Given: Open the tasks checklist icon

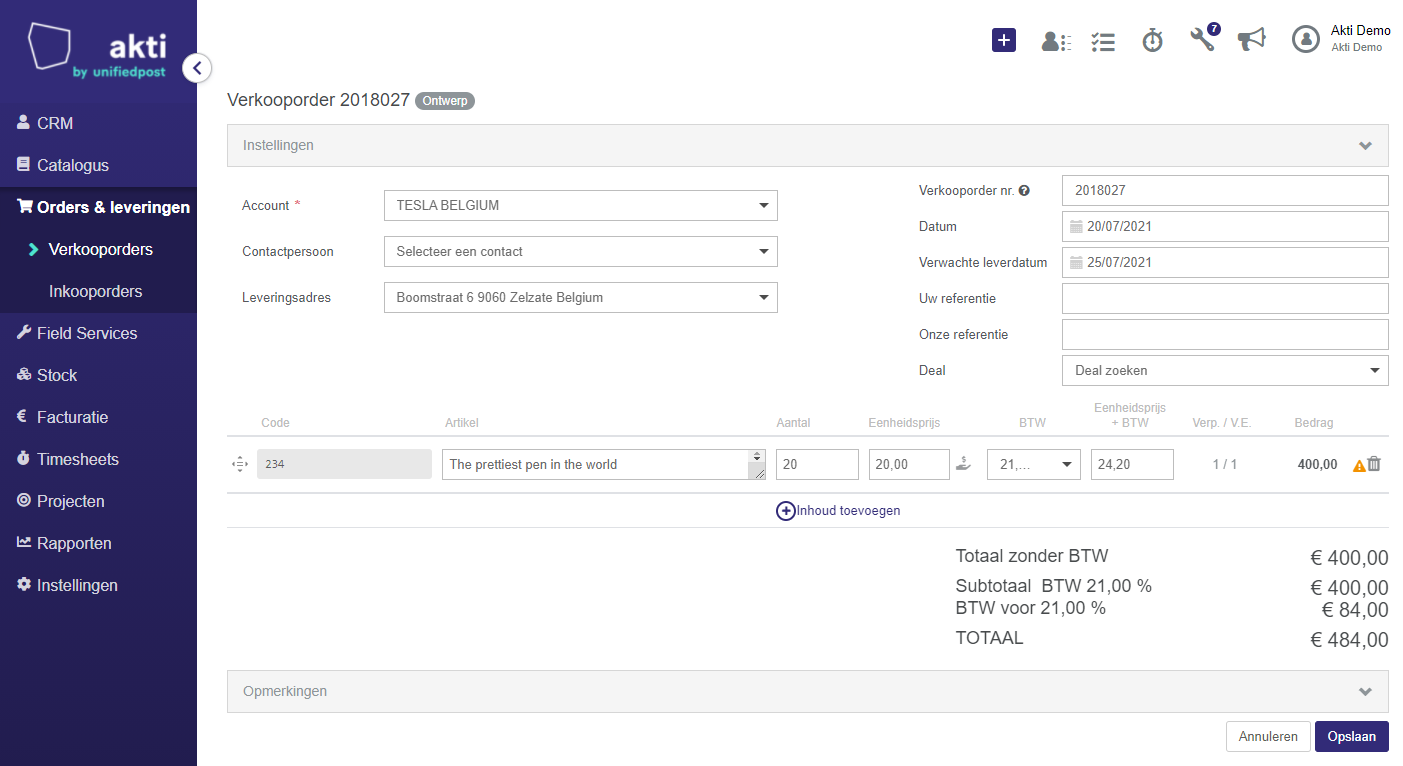Looking at the screenshot, I should coord(1103,41).
